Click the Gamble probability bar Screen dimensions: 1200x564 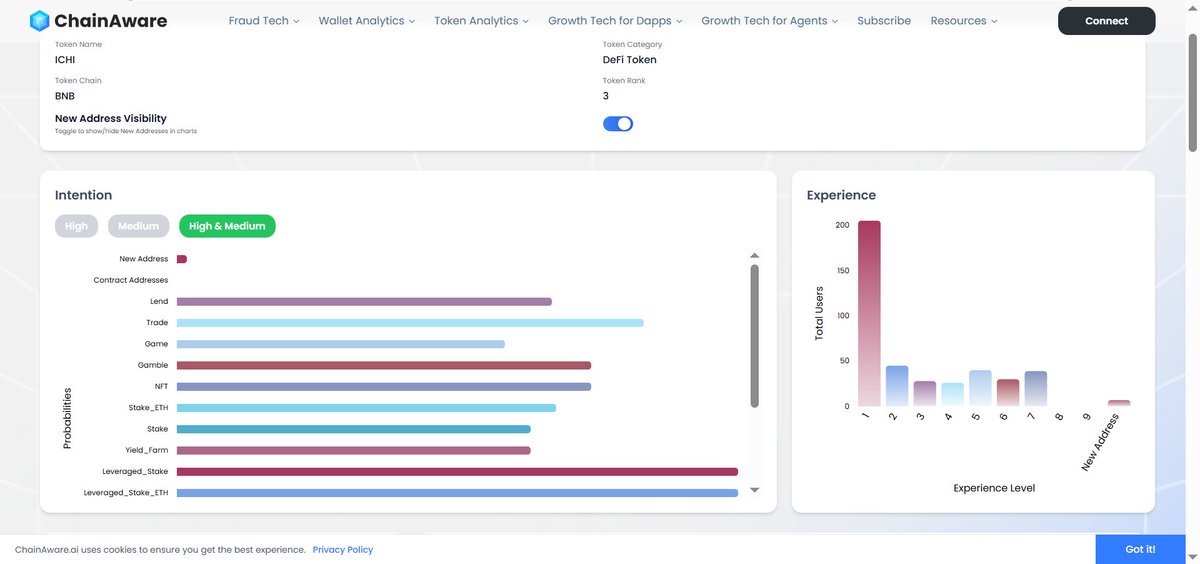click(384, 365)
